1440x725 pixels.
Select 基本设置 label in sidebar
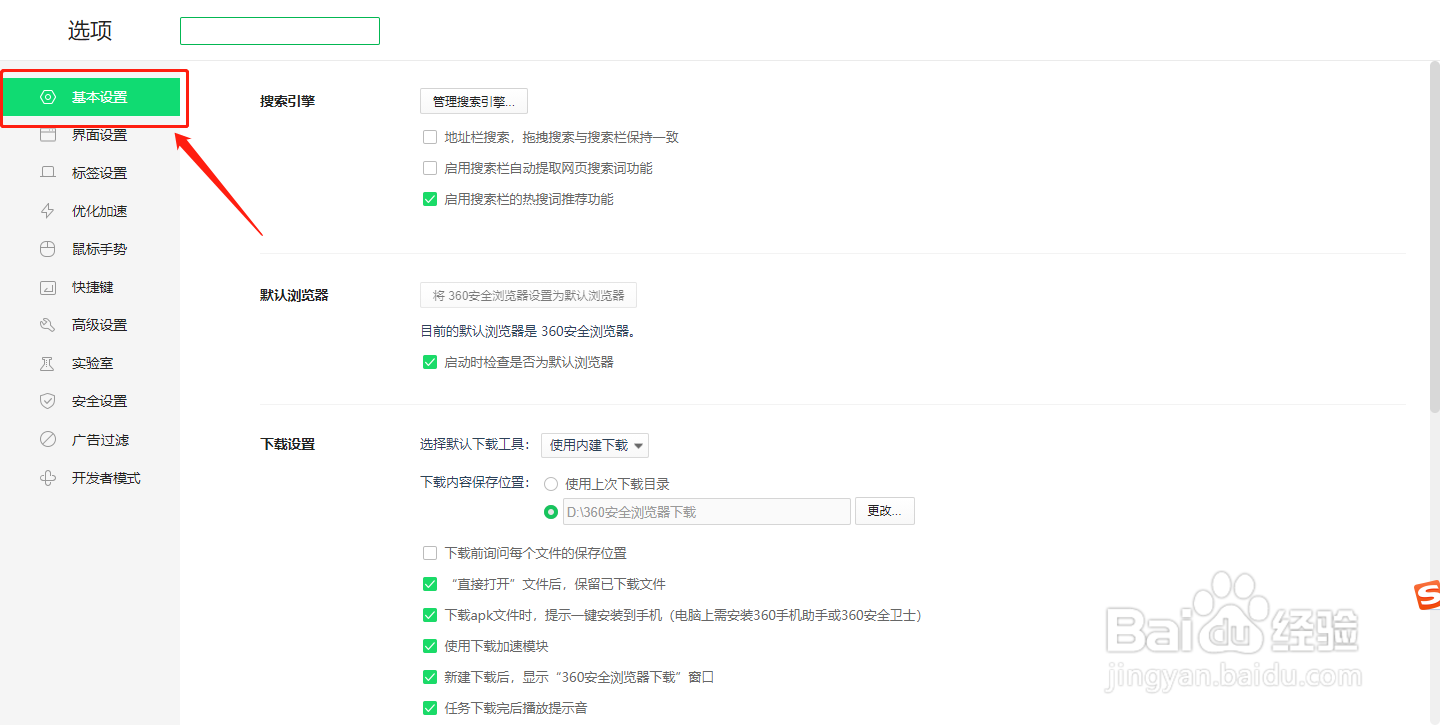[99, 97]
